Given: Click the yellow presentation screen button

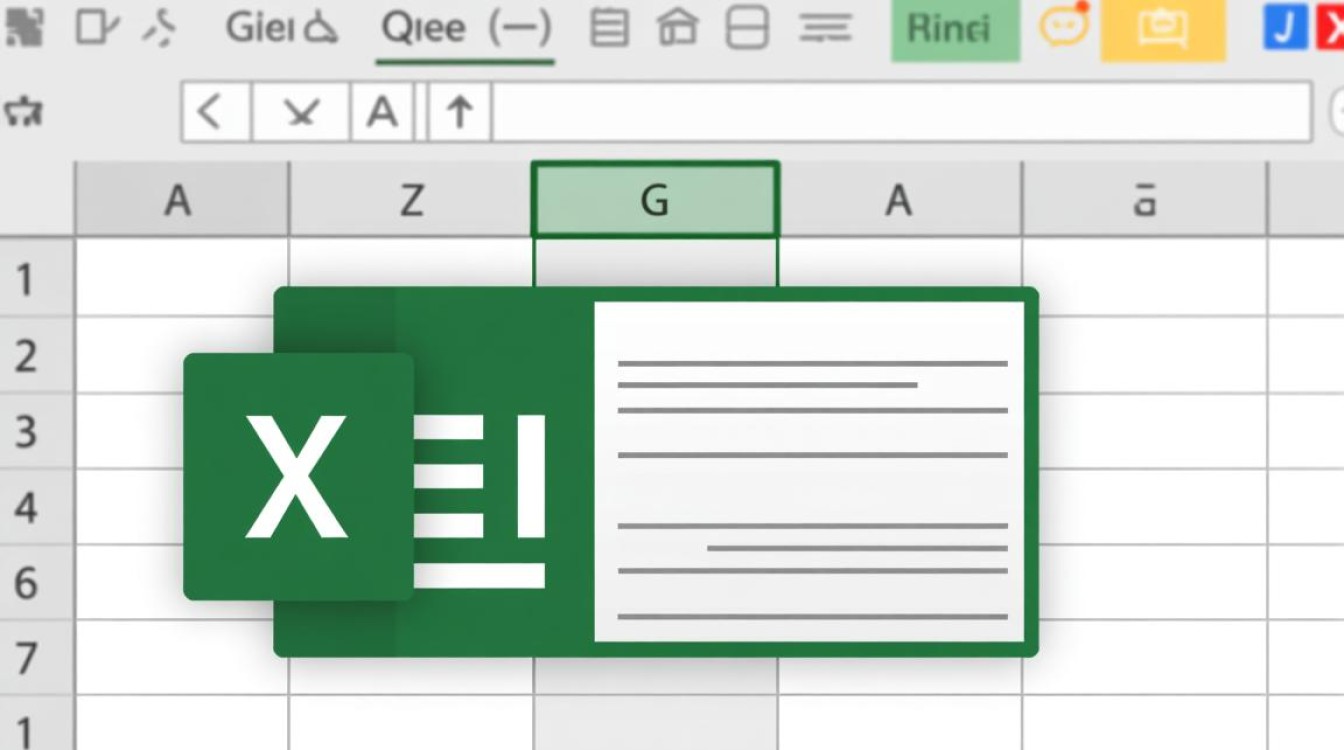Looking at the screenshot, I should pos(1162,30).
